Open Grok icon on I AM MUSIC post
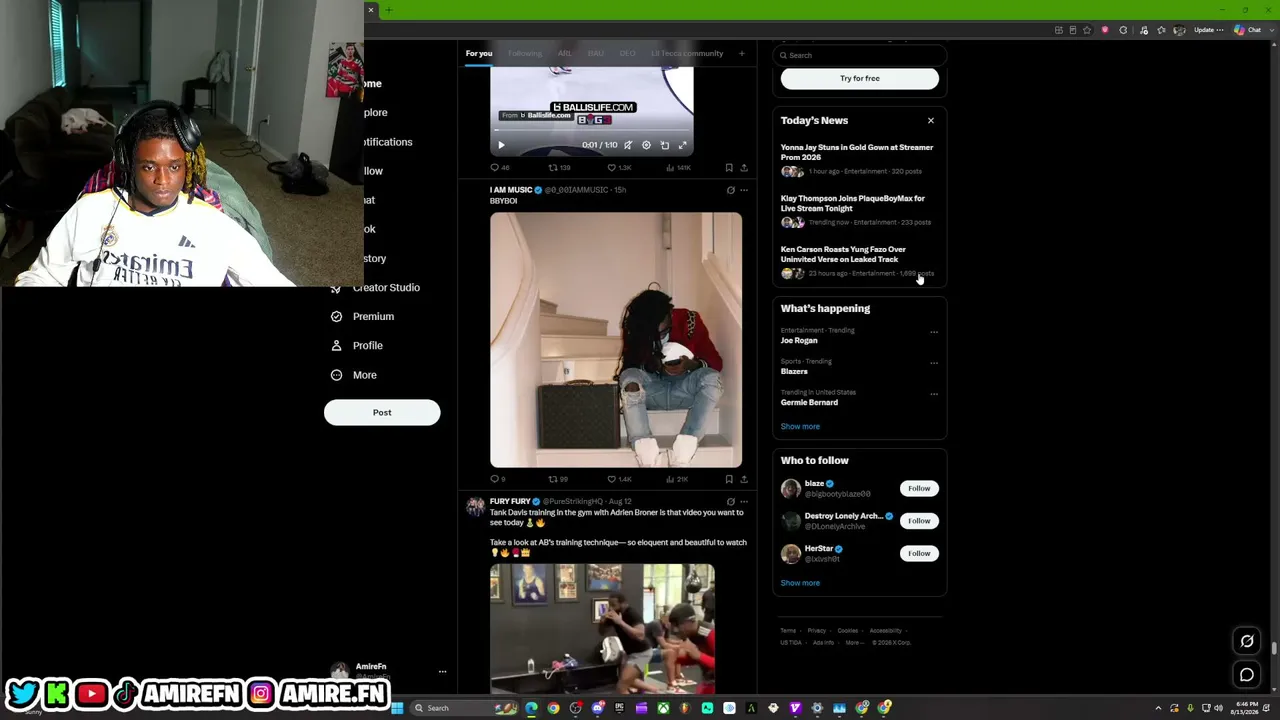 [730, 190]
